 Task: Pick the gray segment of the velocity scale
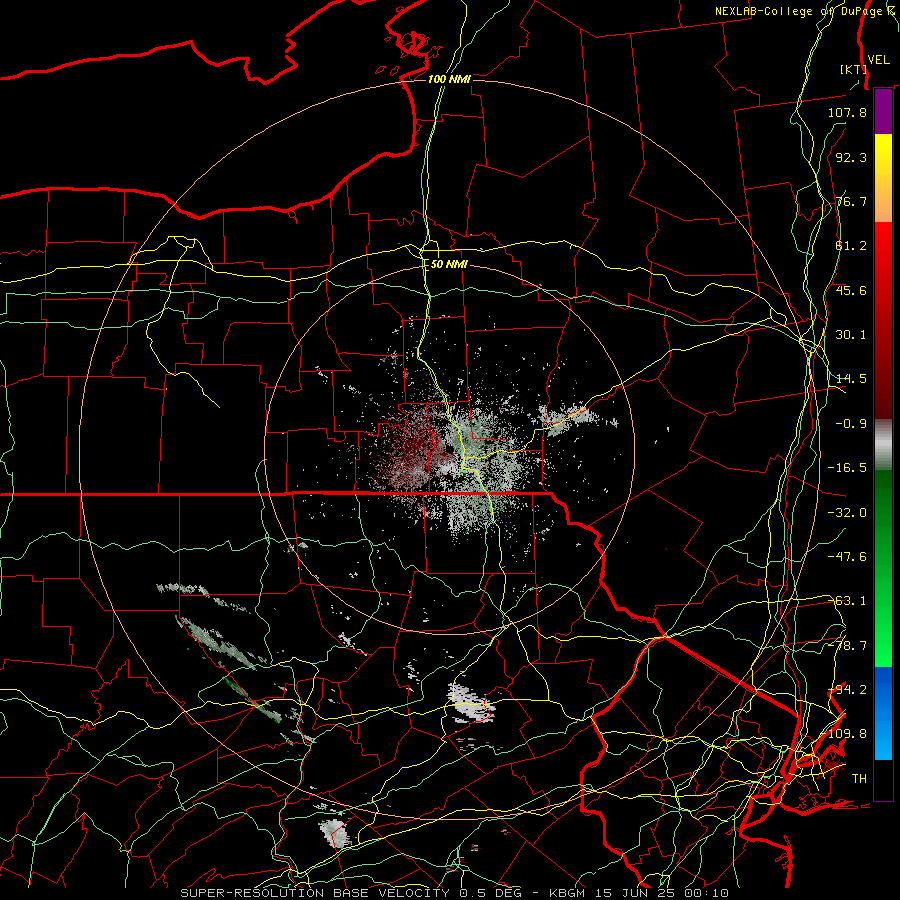pos(883,444)
